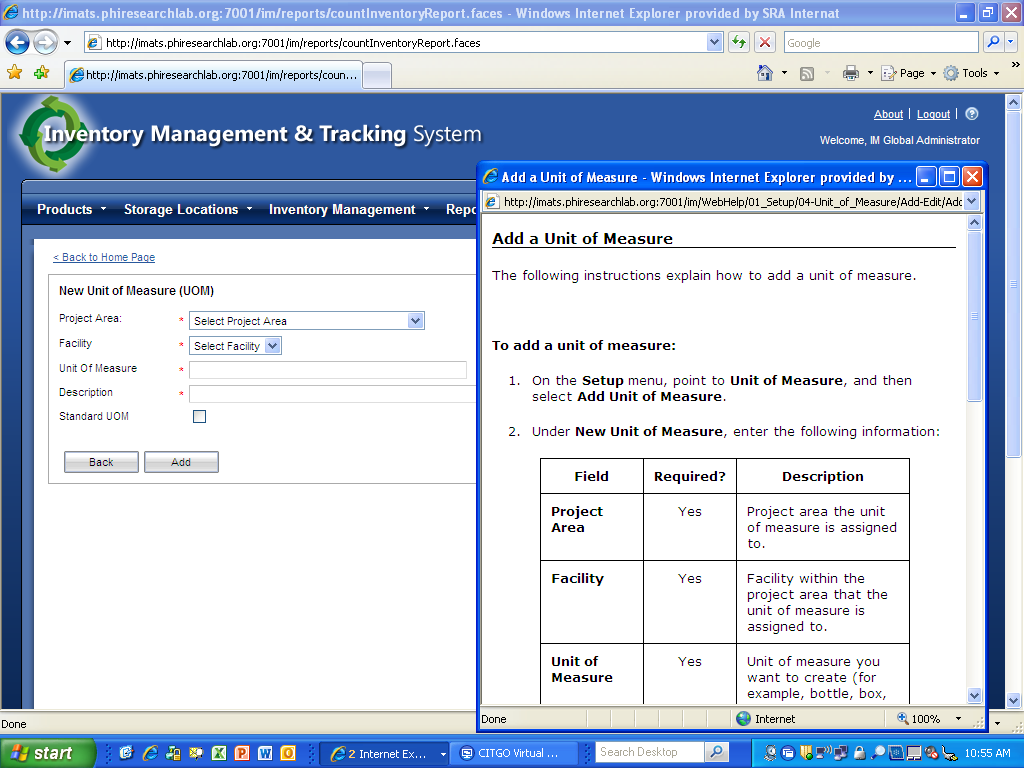Click the help window scroll up arrow

[974, 223]
